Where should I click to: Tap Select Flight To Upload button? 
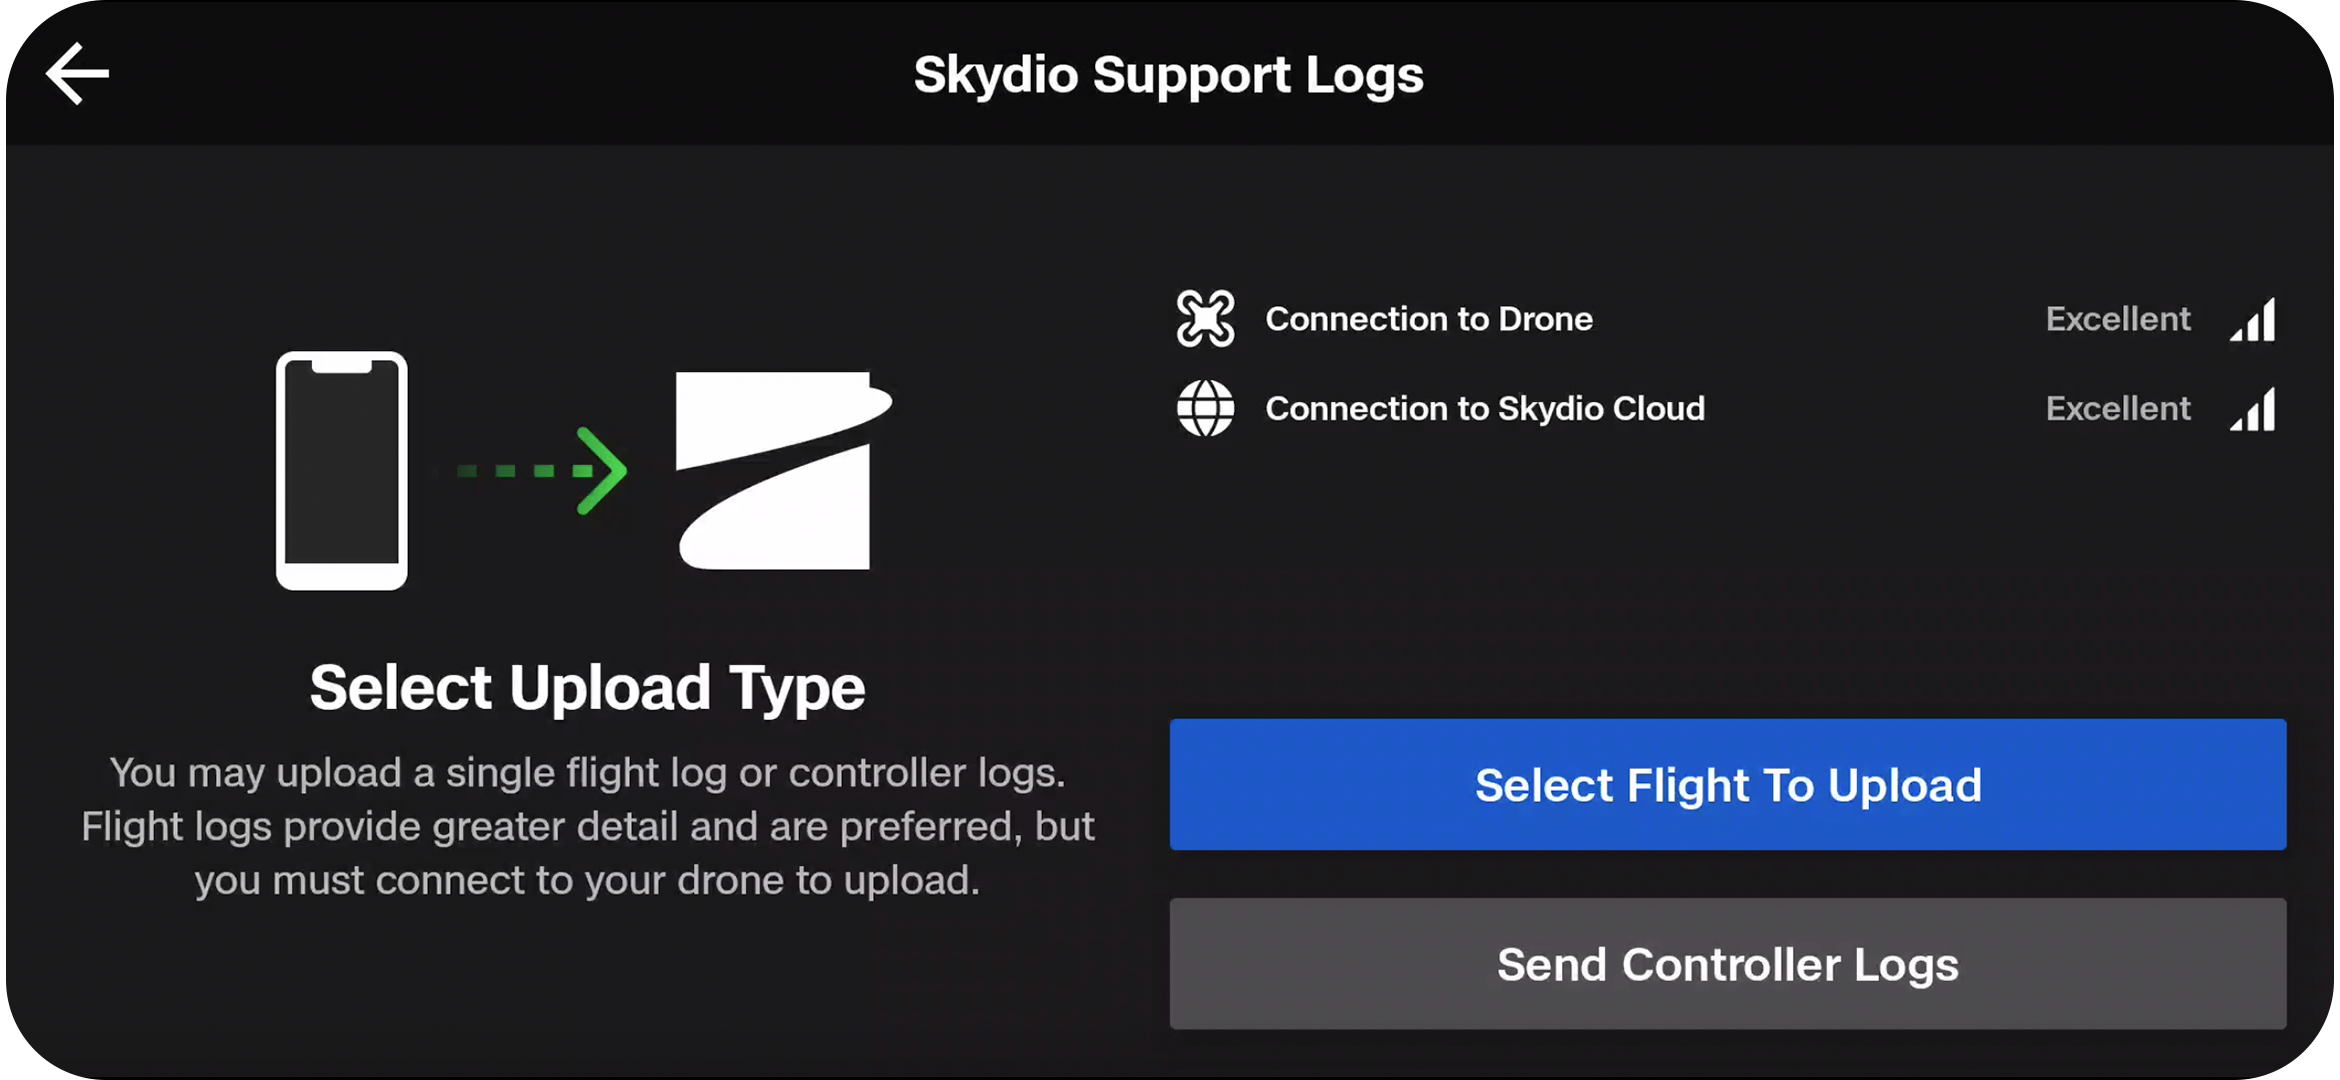[1728, 785]
